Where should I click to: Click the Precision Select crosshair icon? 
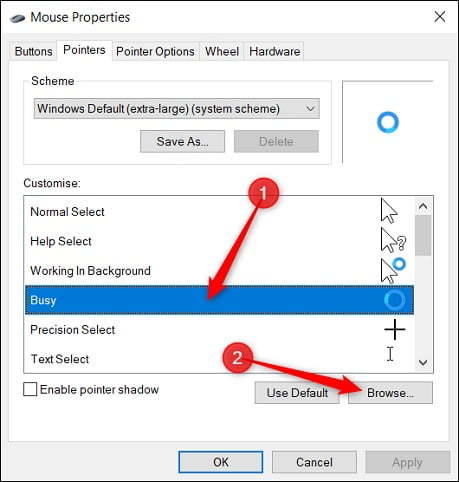(x=395, y=329)
